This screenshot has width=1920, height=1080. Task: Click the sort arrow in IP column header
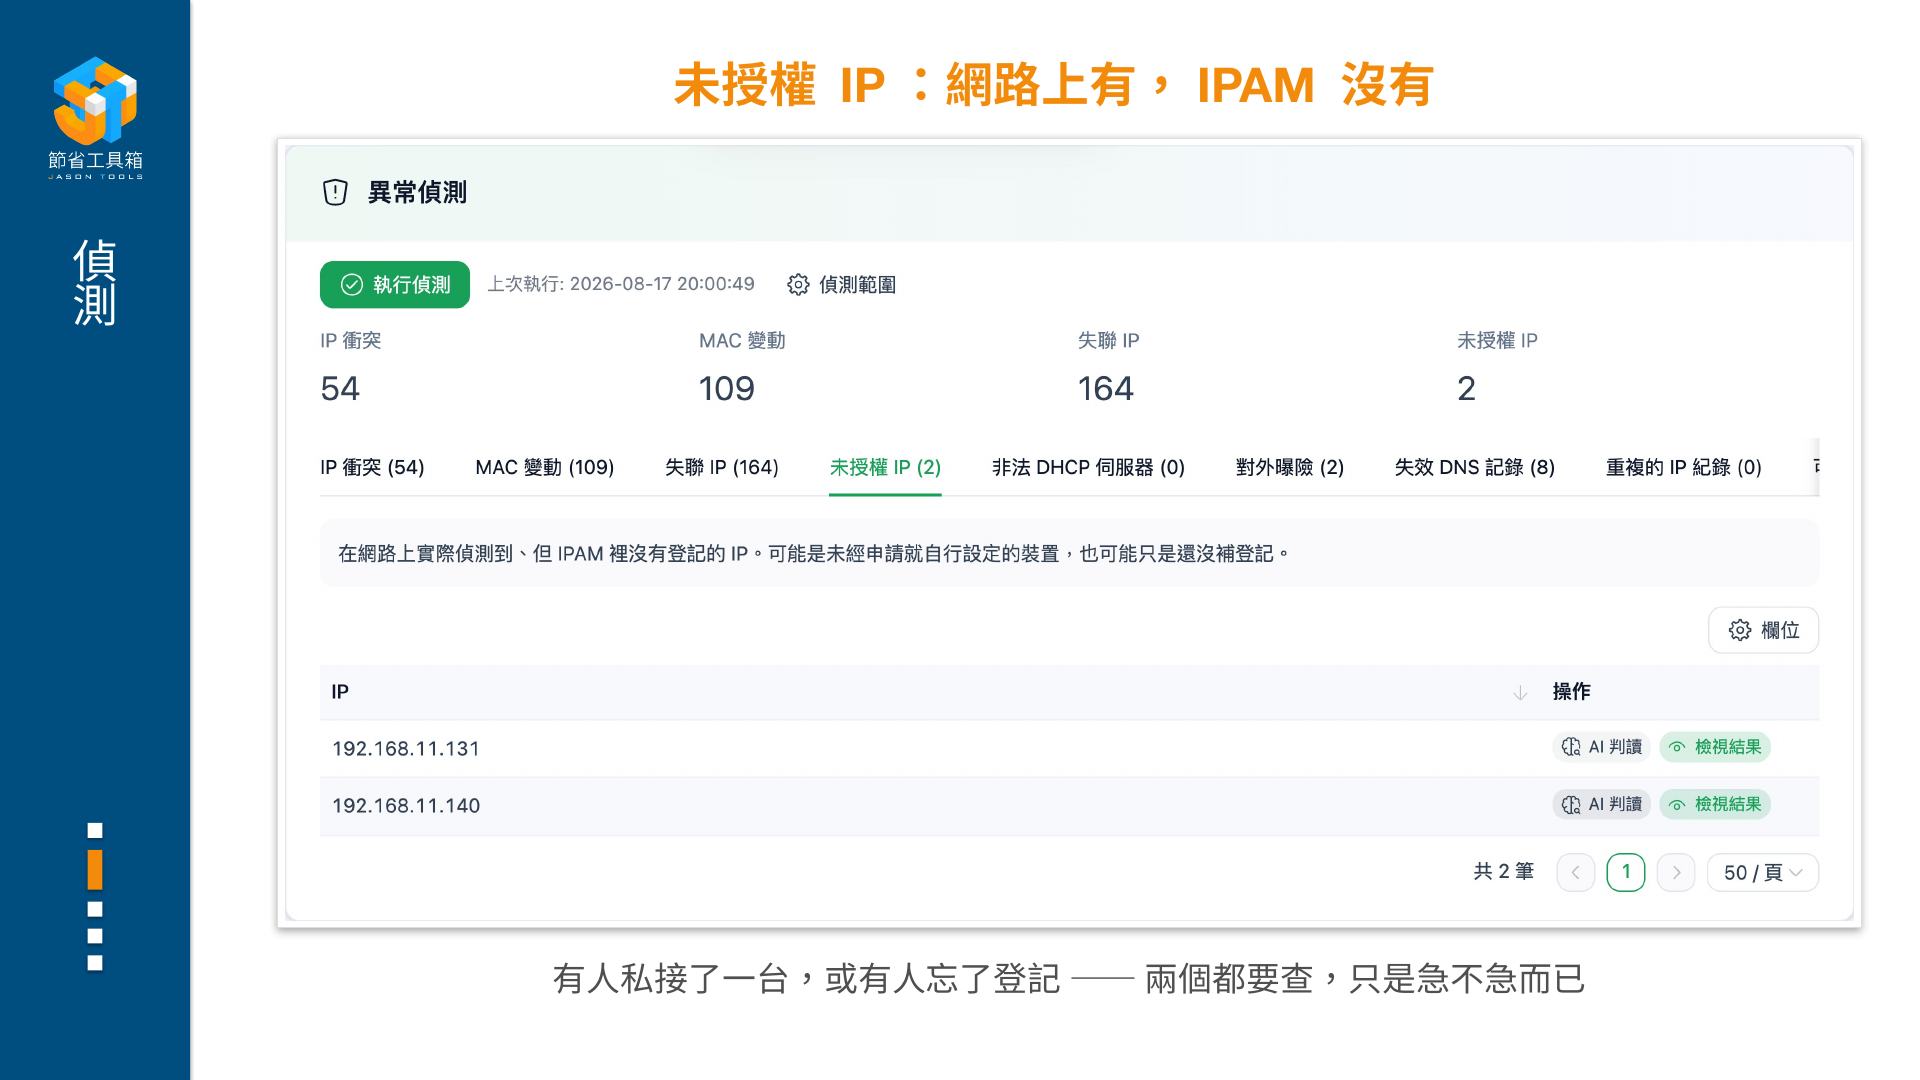(1520, 692)
